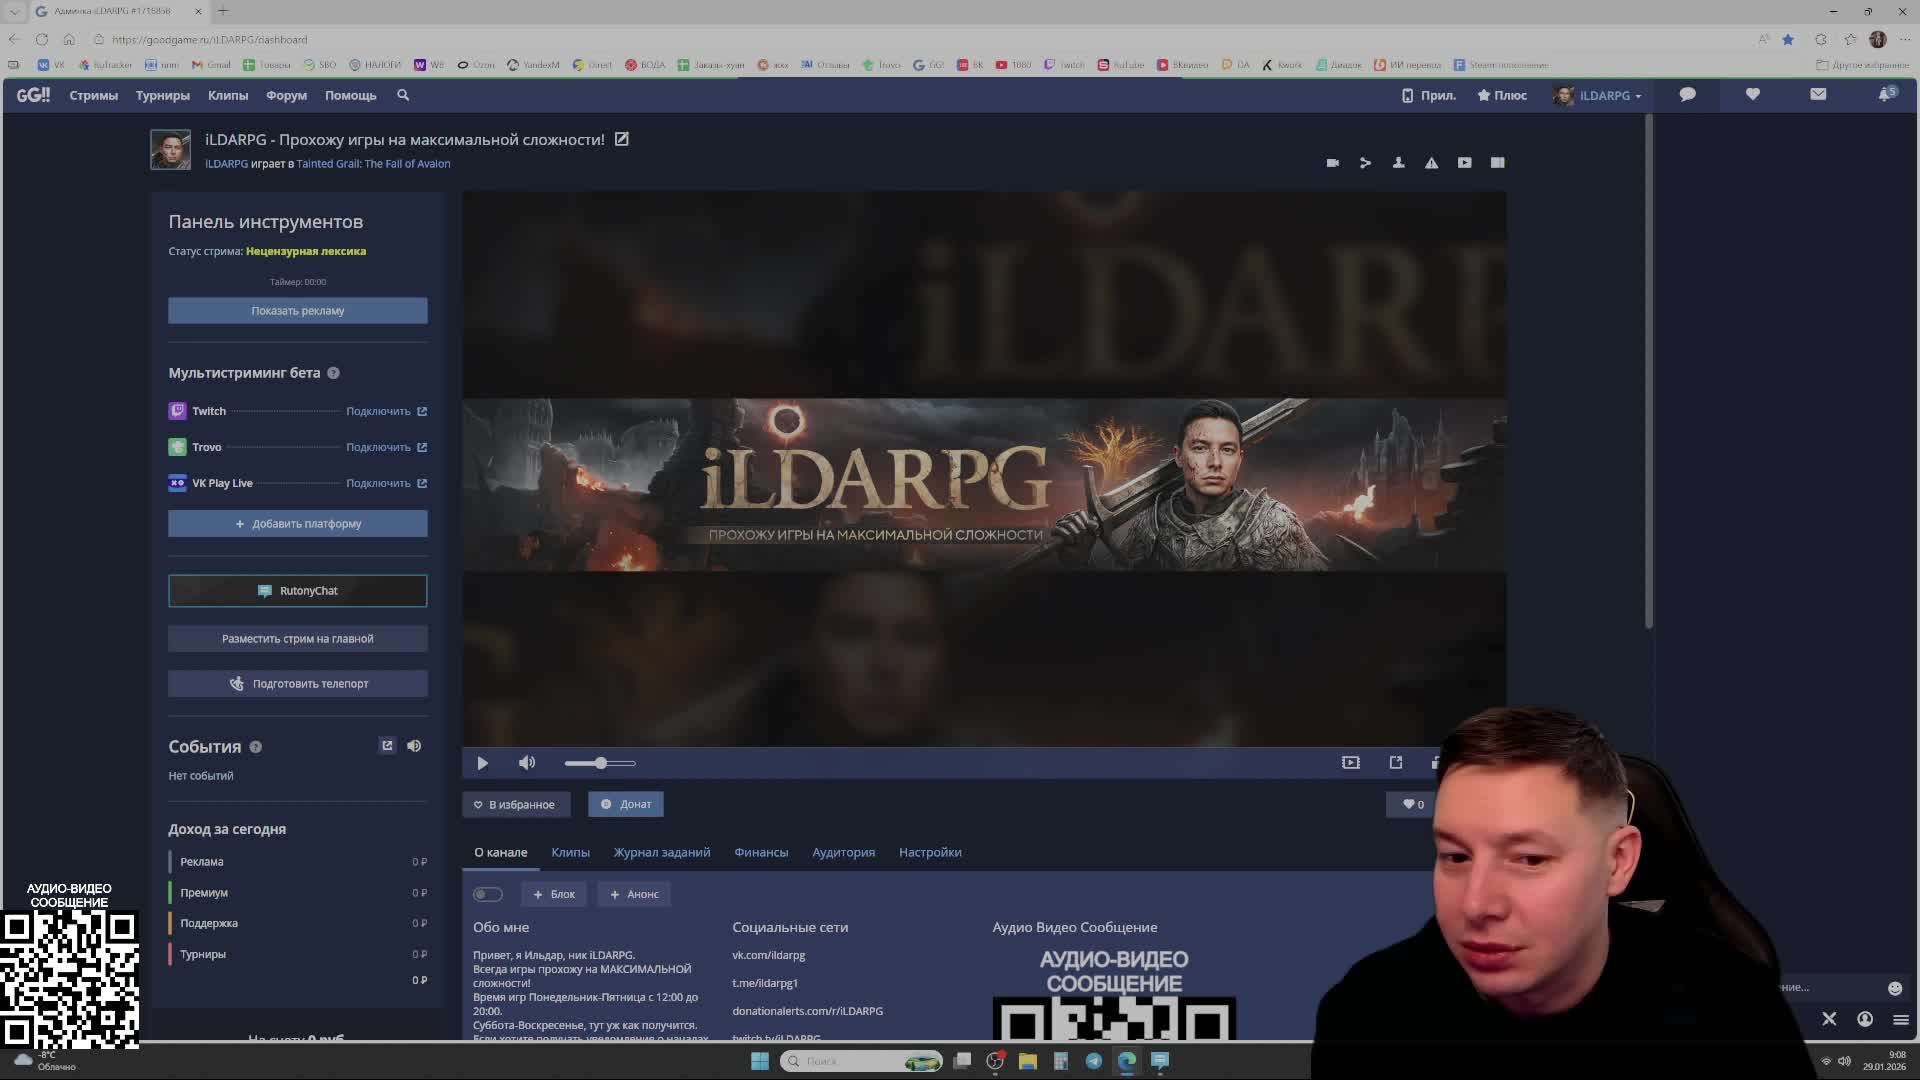Edit the stream title with the pencil icon
The image size is (1920, 1080).
(x=622, y=139)
